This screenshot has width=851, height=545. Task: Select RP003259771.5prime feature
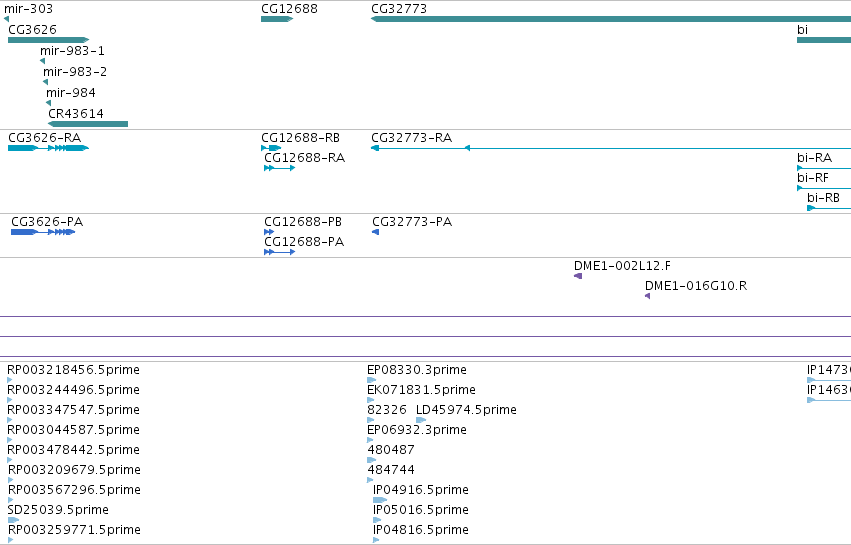pyautogui.click(x=74, y=530)
